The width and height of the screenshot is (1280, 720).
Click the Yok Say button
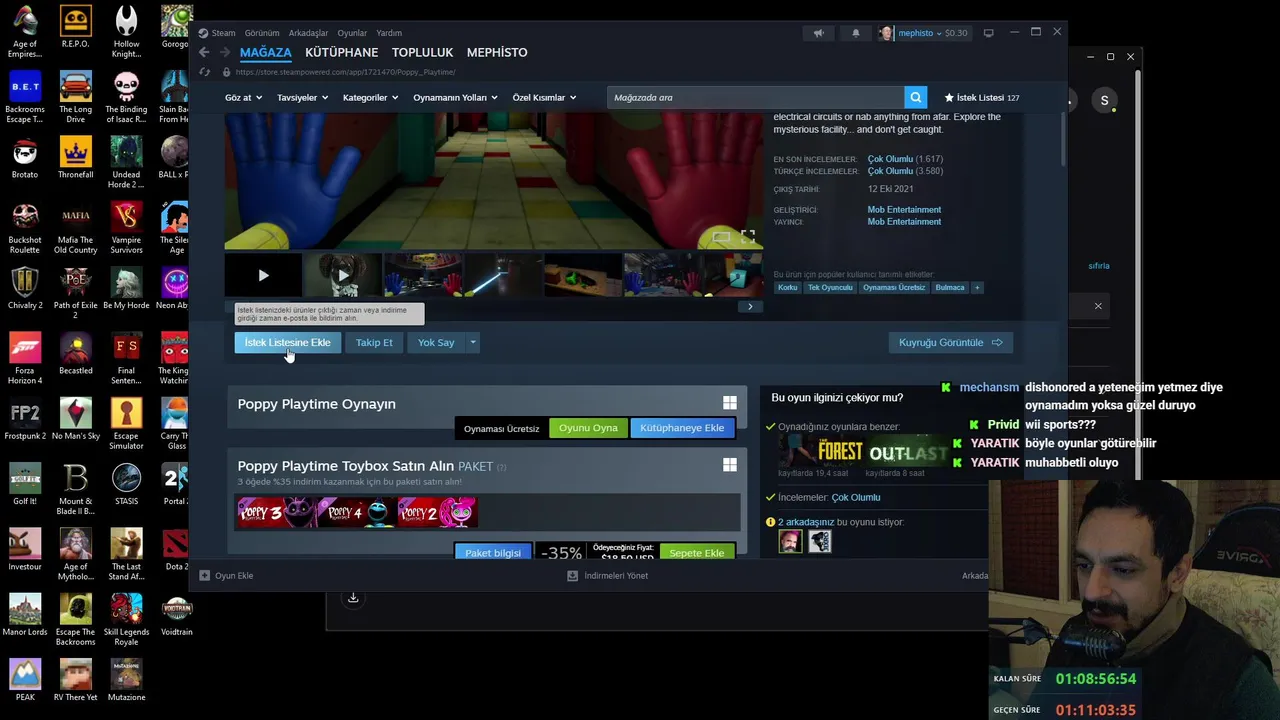click(436, 342)
